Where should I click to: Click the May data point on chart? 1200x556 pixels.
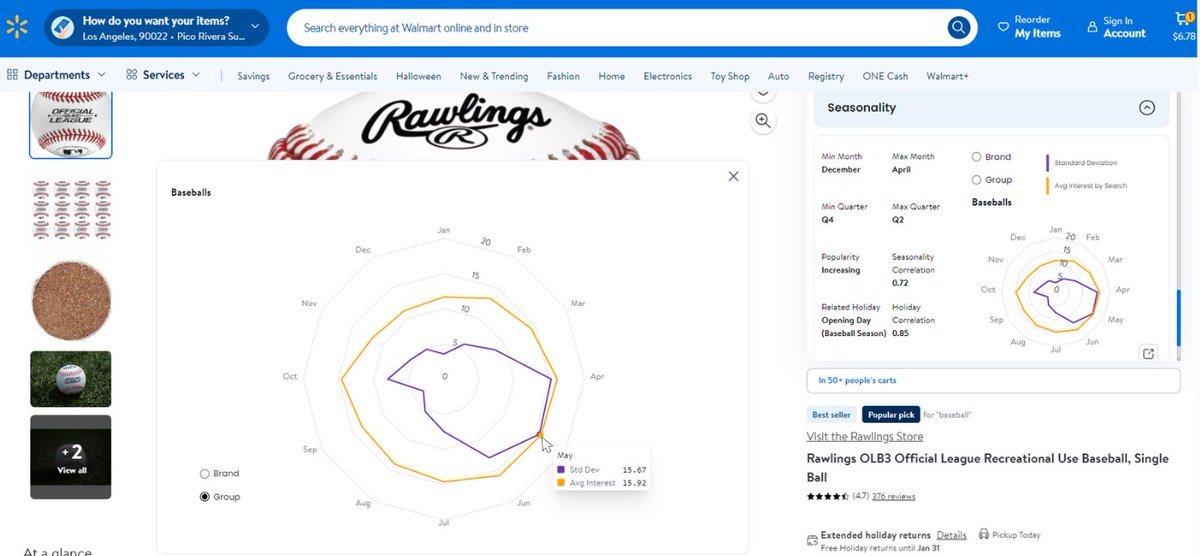pyautogui.click(x=540, y=433)
